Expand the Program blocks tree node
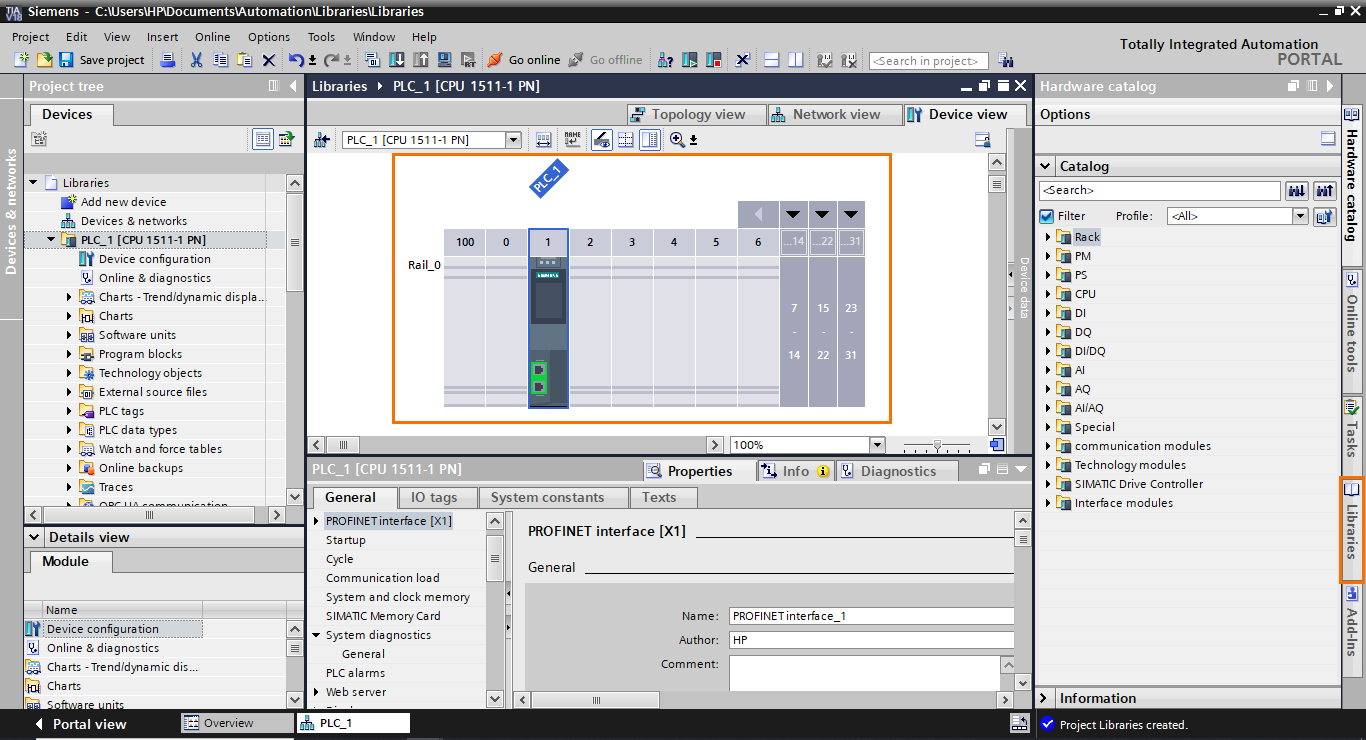 pos(70,354)
